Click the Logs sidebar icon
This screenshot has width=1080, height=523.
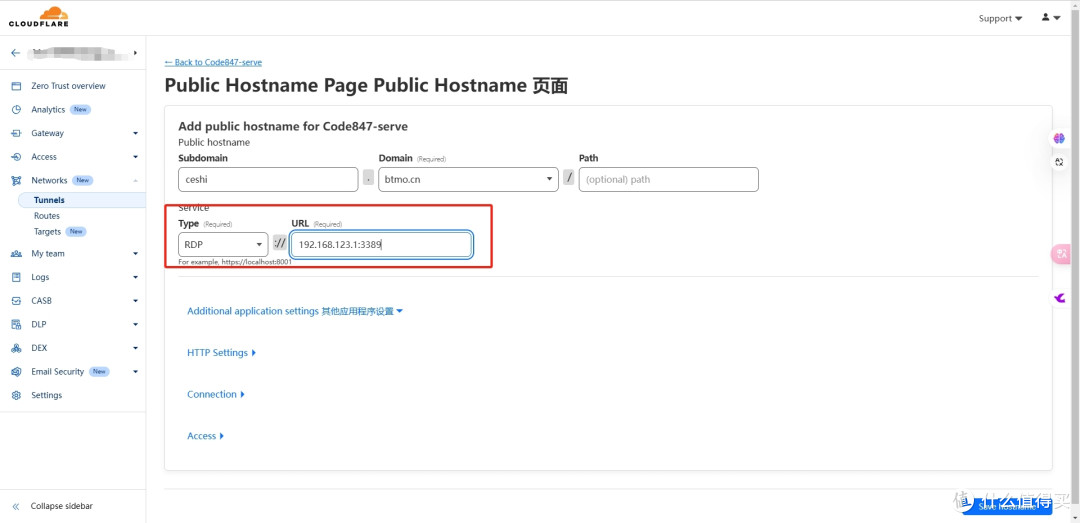click(x=17, y=277)
